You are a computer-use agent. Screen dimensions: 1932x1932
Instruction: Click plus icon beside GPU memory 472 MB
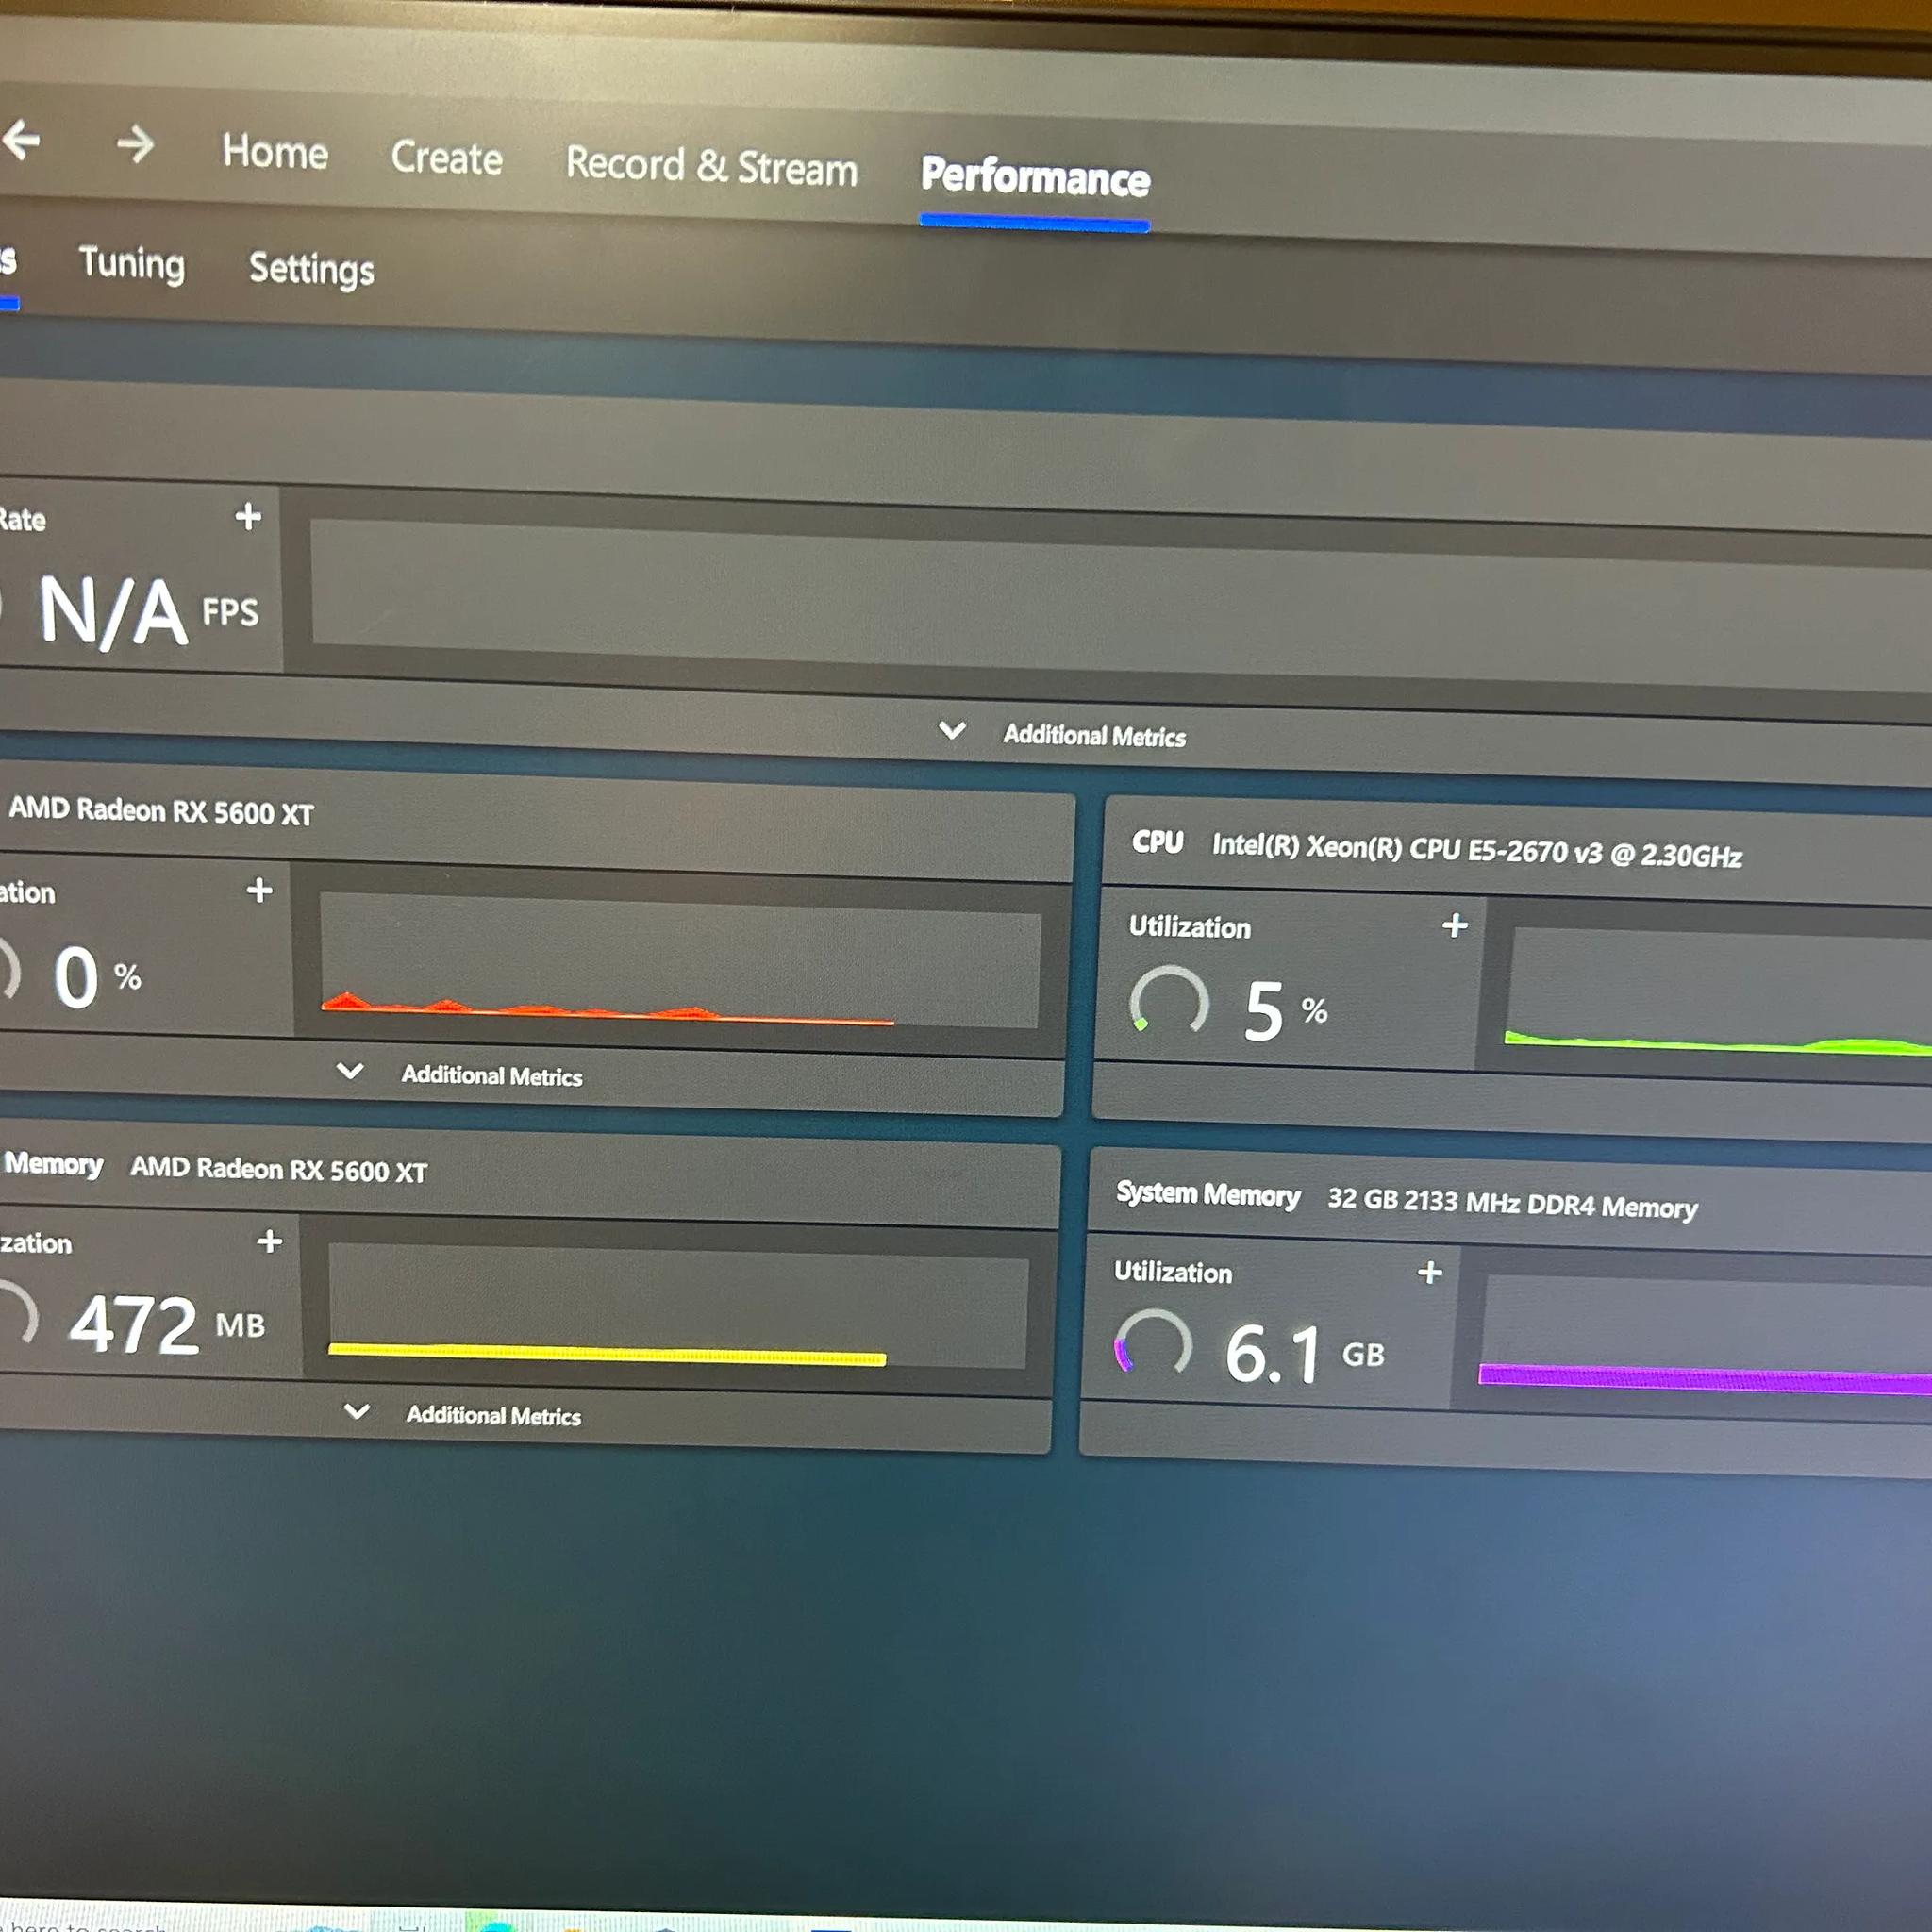coord(270,1241)
